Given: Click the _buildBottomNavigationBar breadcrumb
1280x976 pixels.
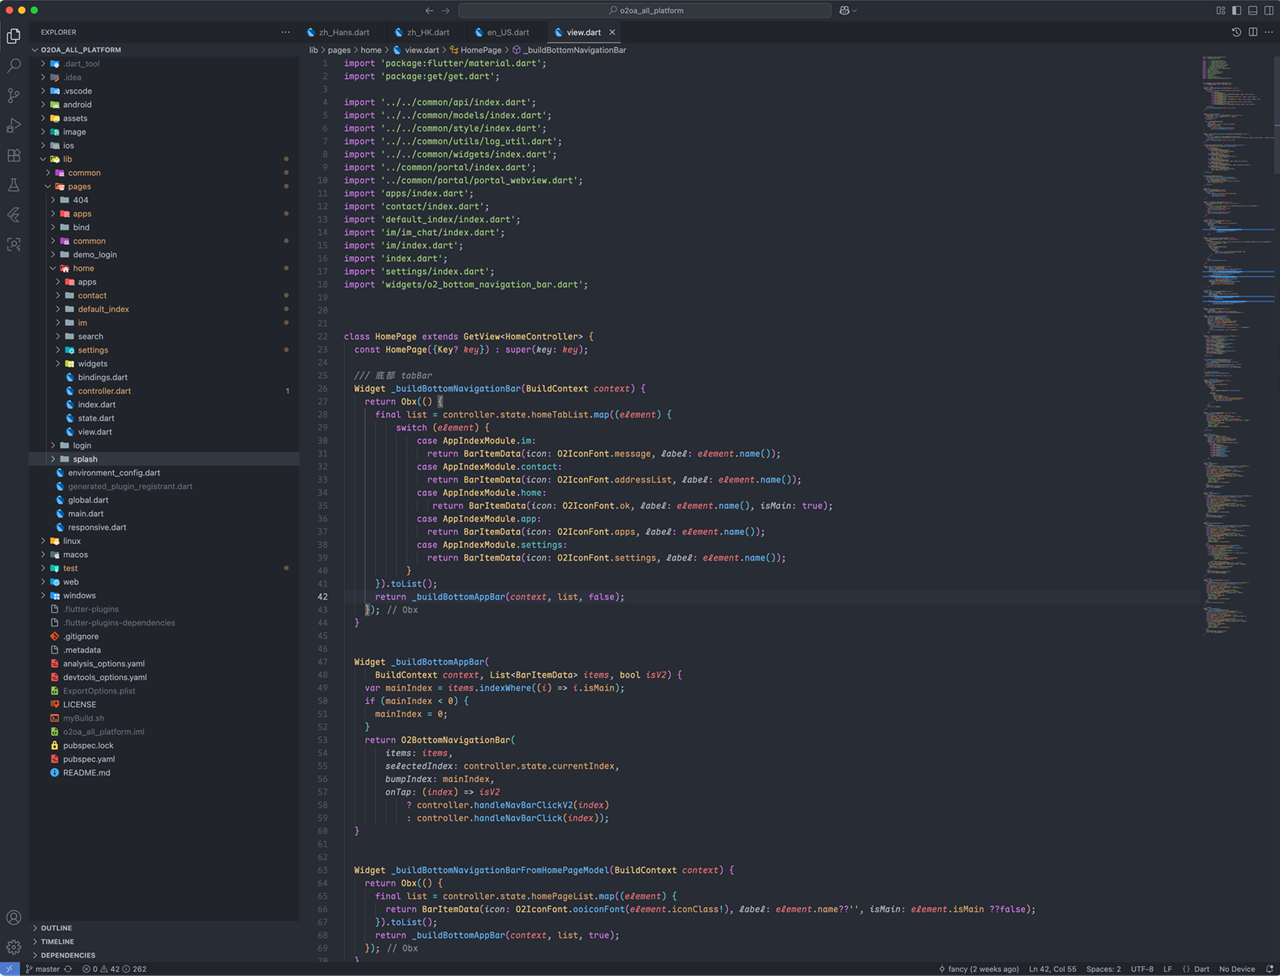Looking at the screenshot, I should 570,50.
